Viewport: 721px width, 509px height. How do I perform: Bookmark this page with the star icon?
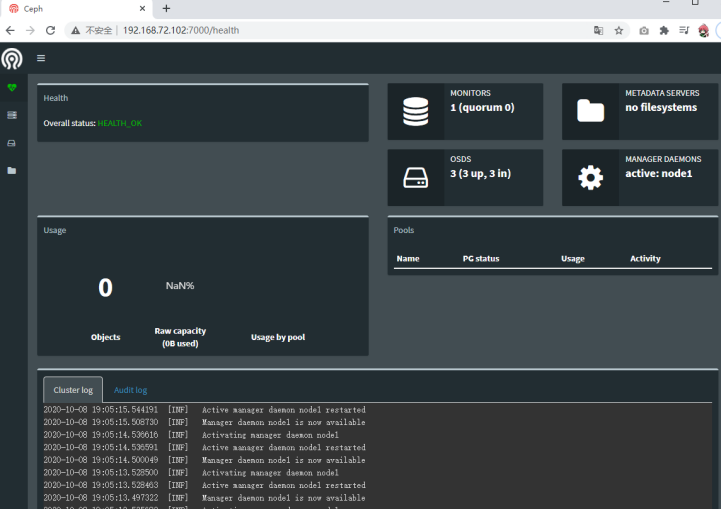(619, 30)
